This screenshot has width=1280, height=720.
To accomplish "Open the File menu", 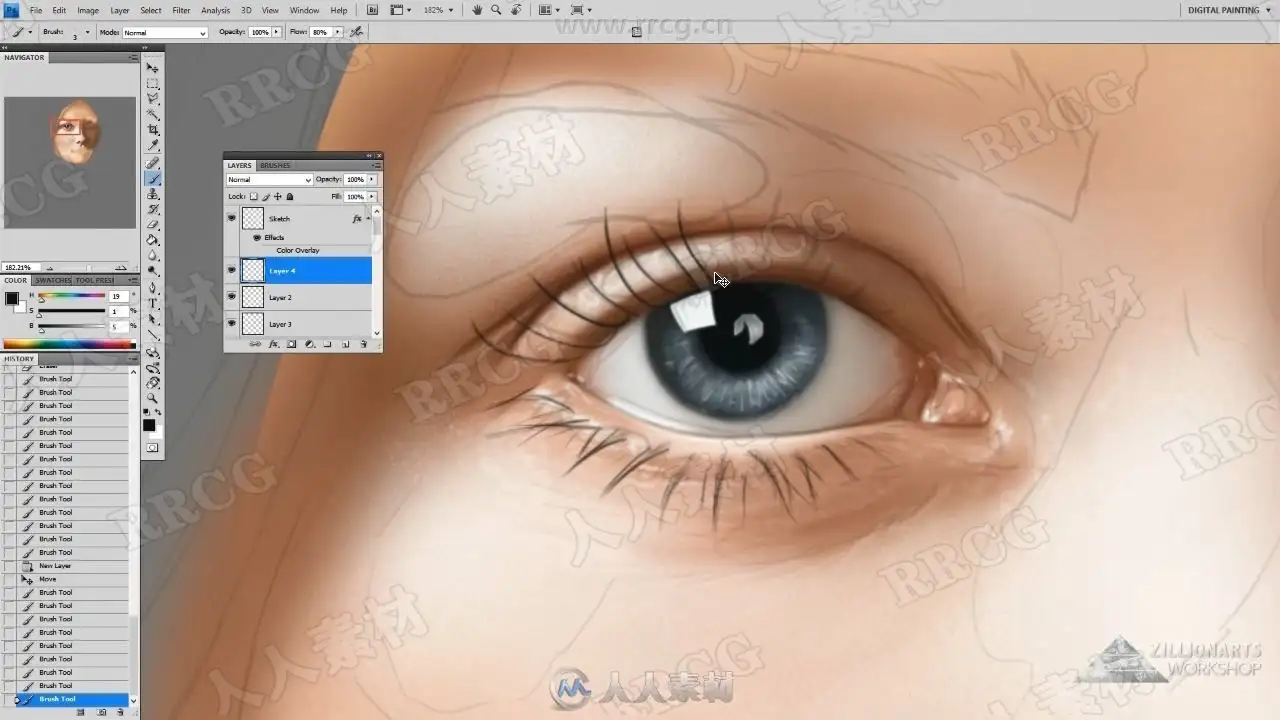I will coord(36,10).
